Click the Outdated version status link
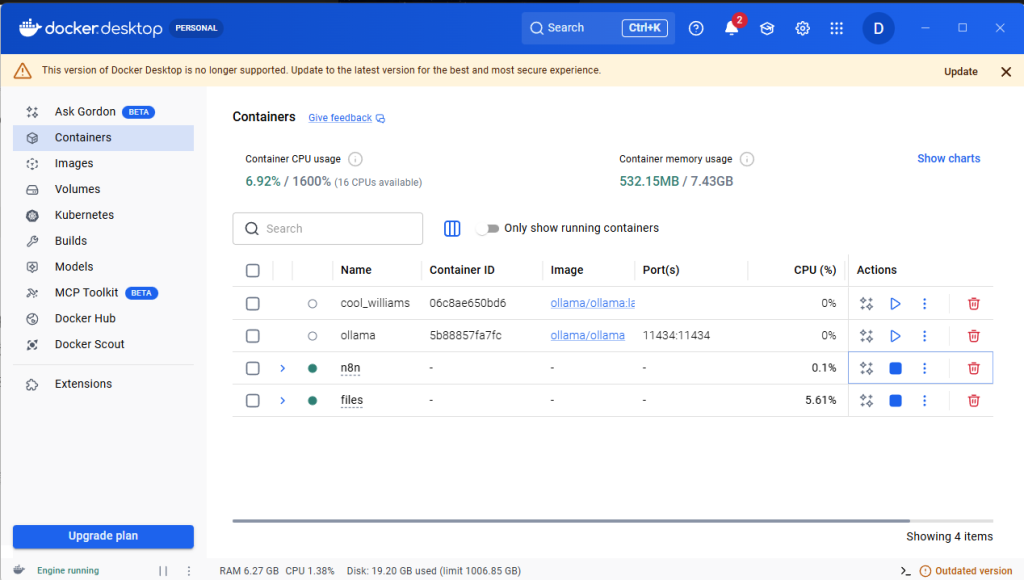This screenshot has height=580, width=1024. tap(966, 571)
